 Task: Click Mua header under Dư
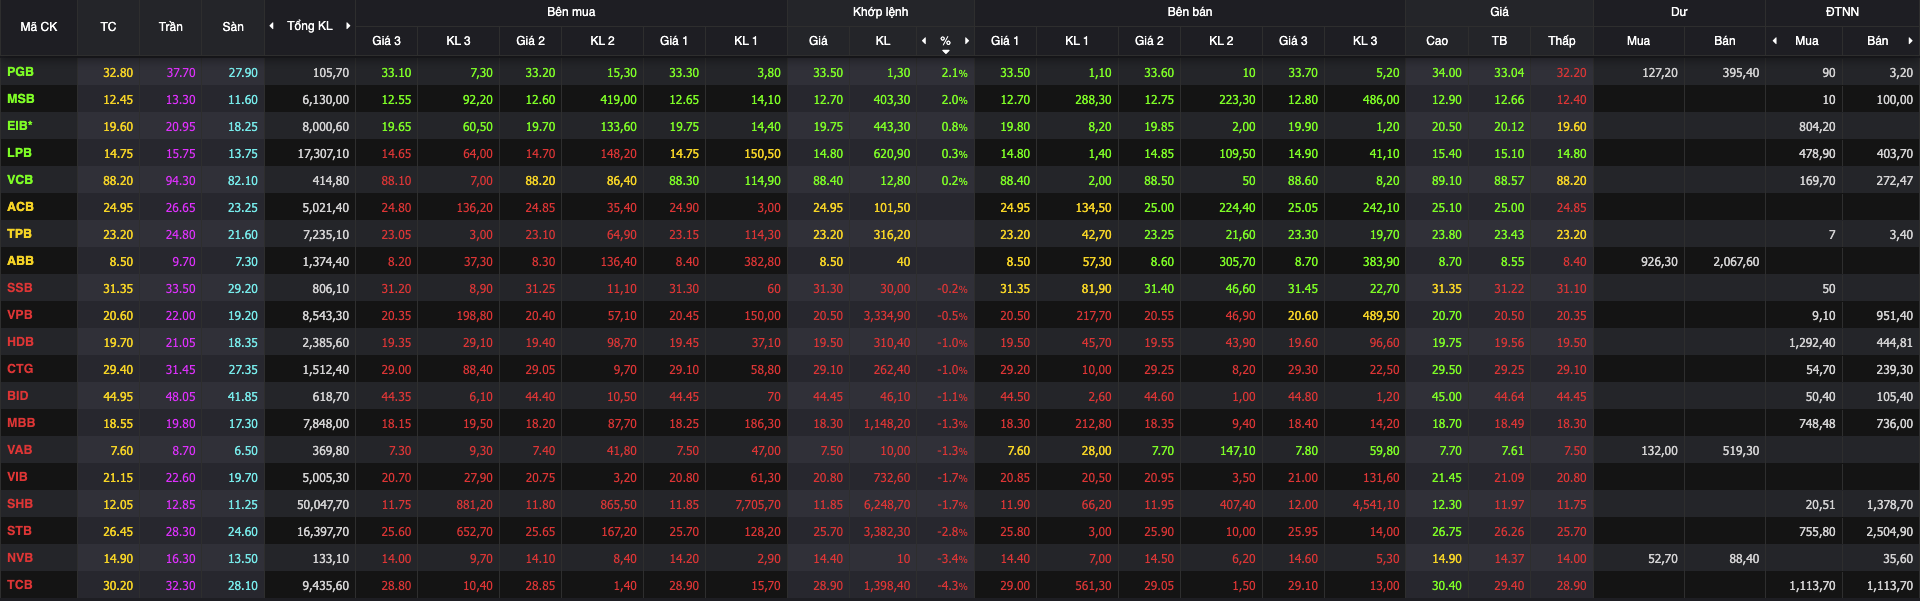(x=1638, y=41)
